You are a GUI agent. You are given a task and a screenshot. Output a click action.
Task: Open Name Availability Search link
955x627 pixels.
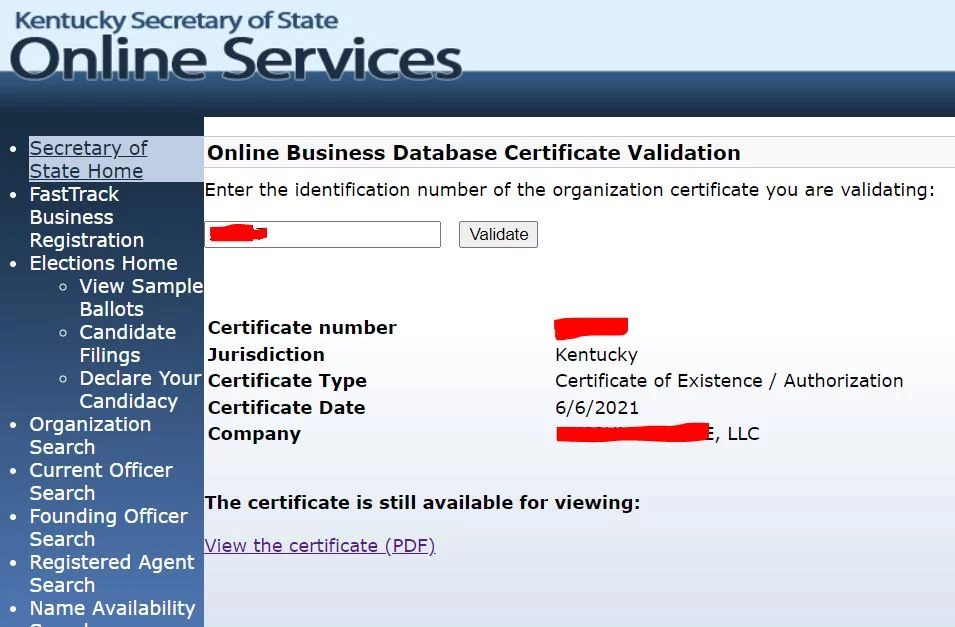click(112, 609)
